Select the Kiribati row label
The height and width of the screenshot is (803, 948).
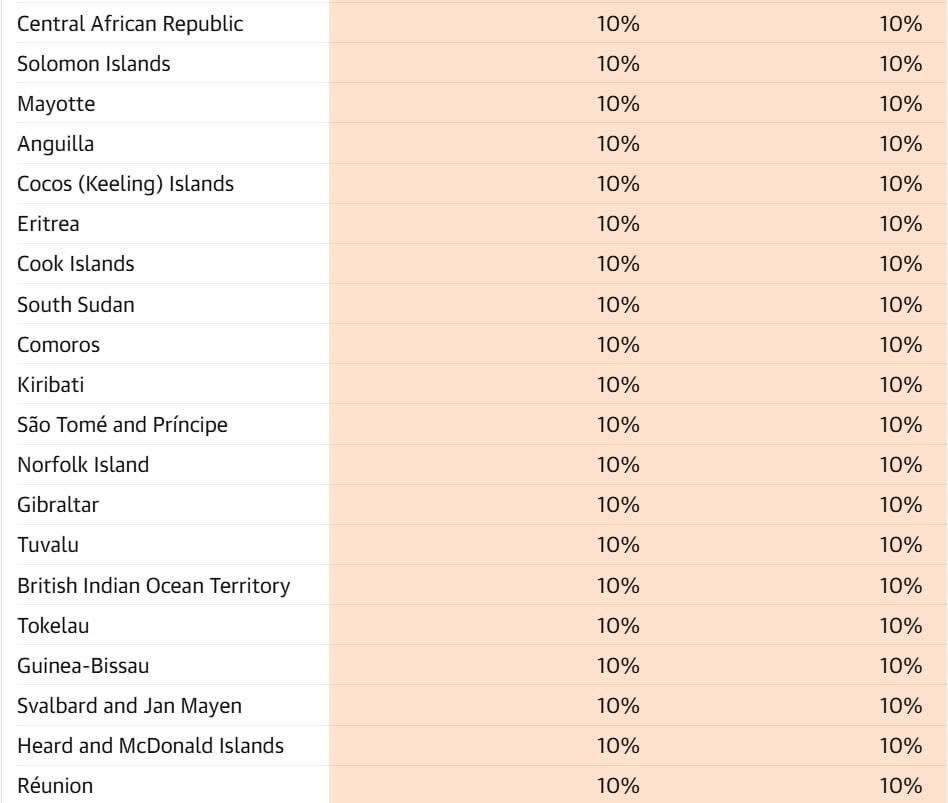coord(50,385)
